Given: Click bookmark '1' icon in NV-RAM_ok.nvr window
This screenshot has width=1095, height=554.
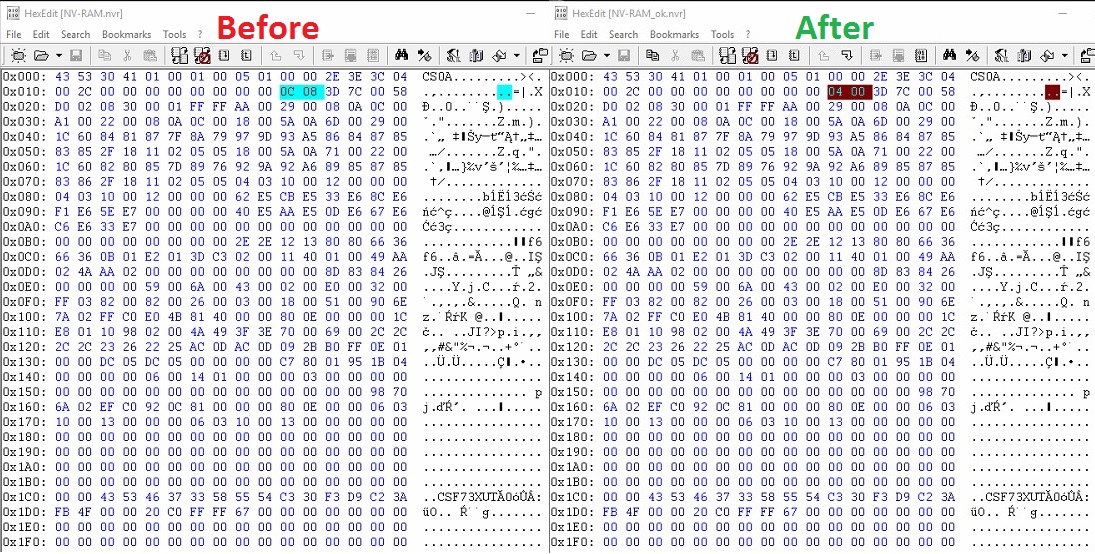Looking at the screenshot, I should 772,55.
